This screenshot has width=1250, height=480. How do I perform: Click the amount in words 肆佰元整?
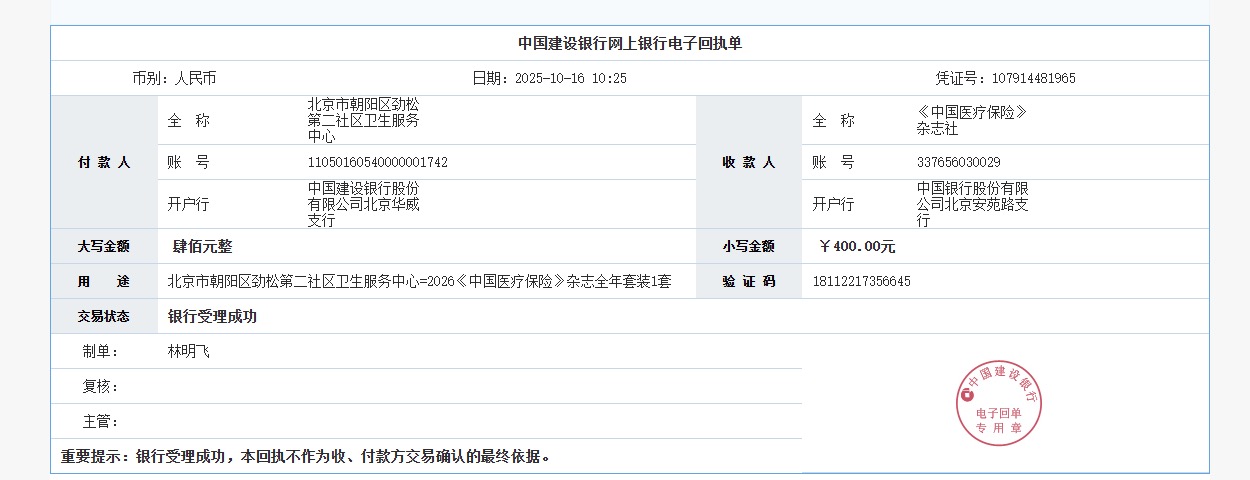202,246
